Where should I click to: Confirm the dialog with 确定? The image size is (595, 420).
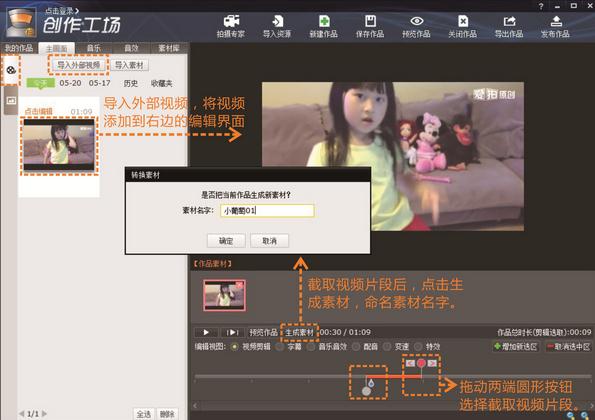226,241
